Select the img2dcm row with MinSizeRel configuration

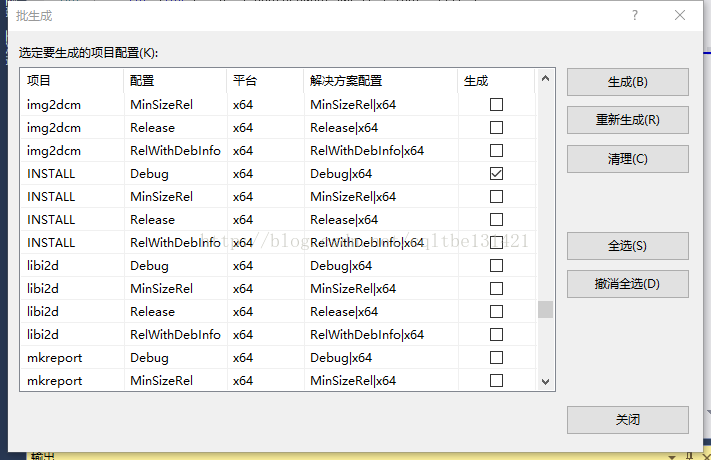point(278,105)
